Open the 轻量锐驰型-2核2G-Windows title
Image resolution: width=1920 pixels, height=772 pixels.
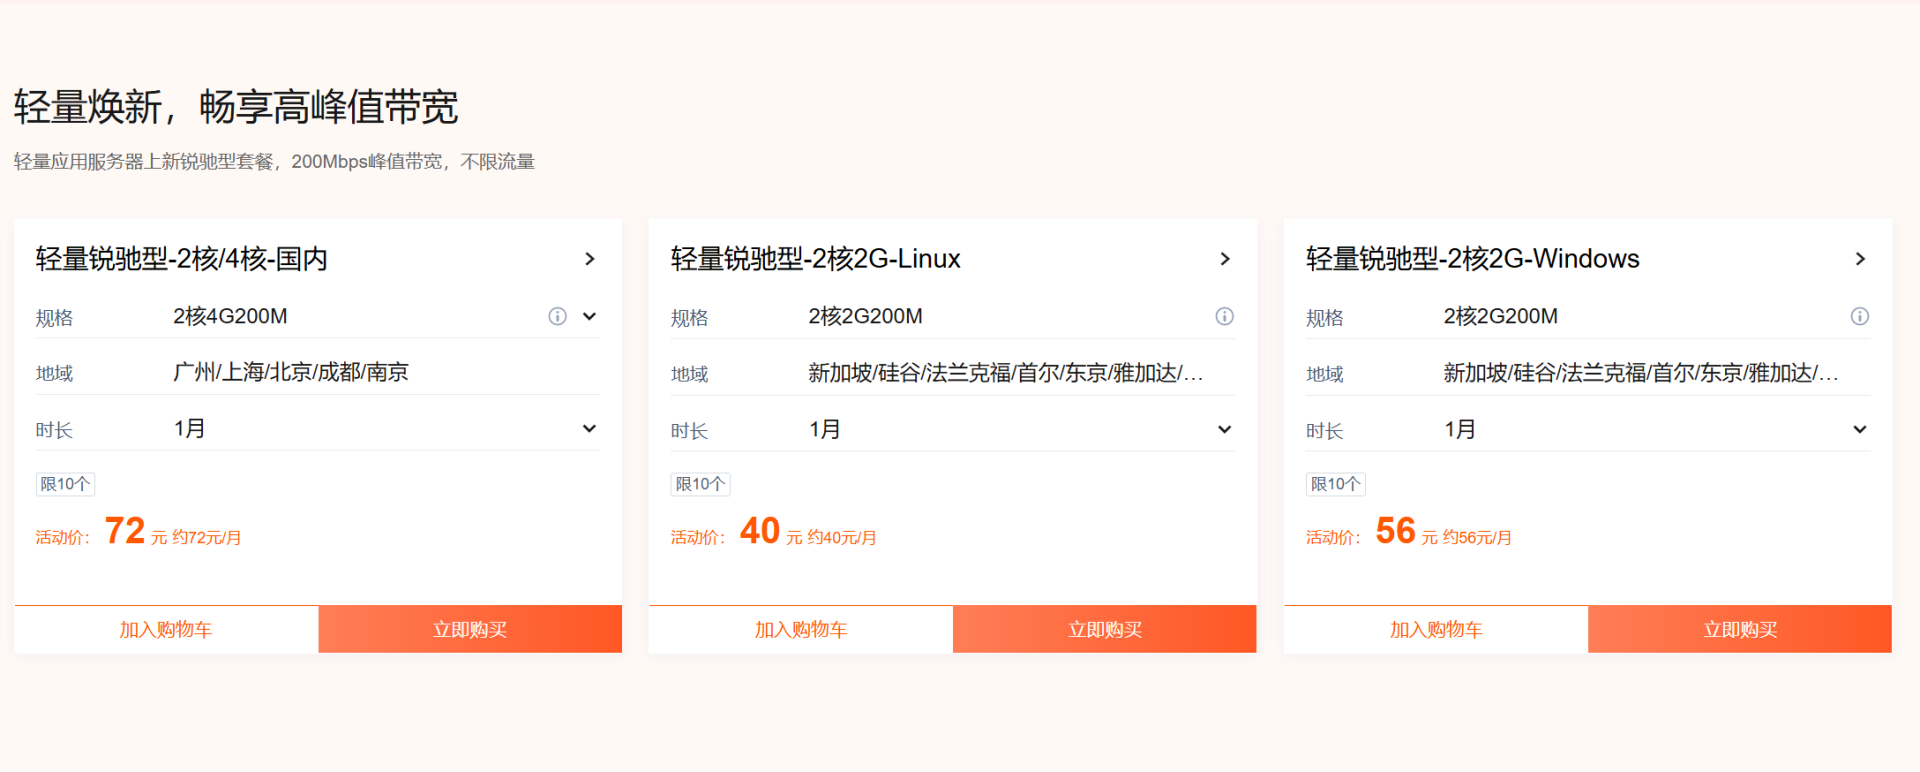pos(1472,259)
